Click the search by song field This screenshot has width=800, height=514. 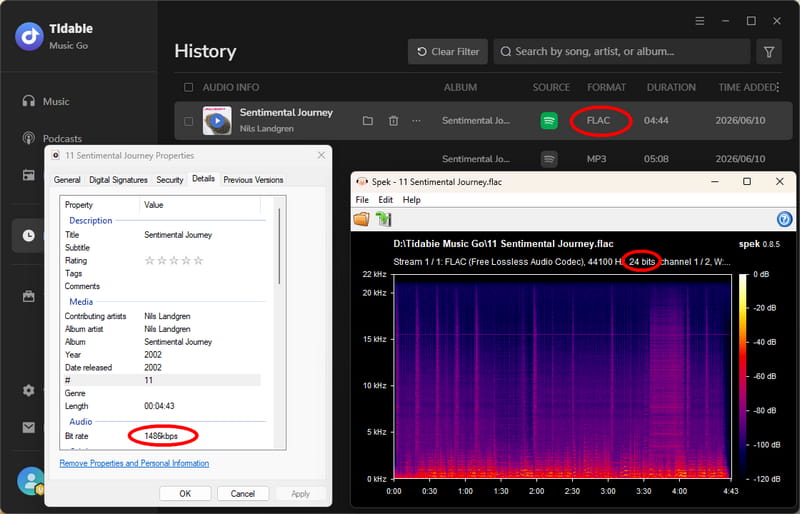[x=621, y=52]
